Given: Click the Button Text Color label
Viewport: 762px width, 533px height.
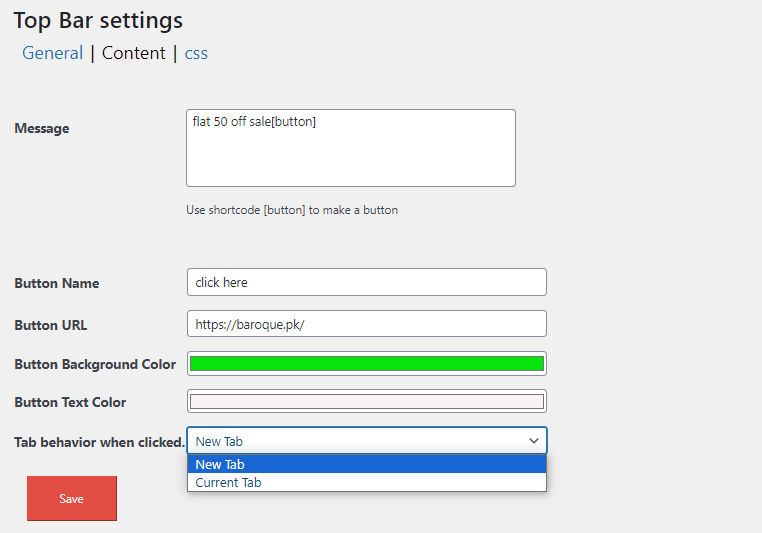Looking at the screenshot, I should pyautogui.click(x=70, y=402).
